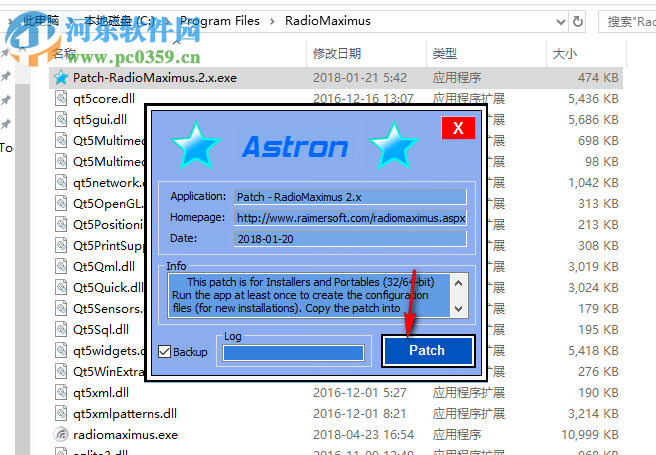Image resolution: width=656 pixels, height=455 pixels.
Task: Select the qt5widgets file icon
Action: (61, 350)
